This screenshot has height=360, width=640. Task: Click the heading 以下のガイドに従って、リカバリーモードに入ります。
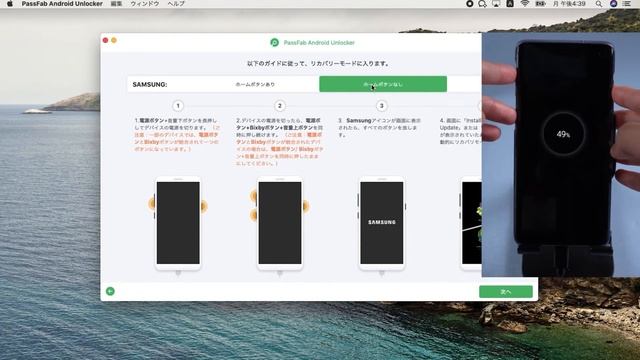coord(319,64)
